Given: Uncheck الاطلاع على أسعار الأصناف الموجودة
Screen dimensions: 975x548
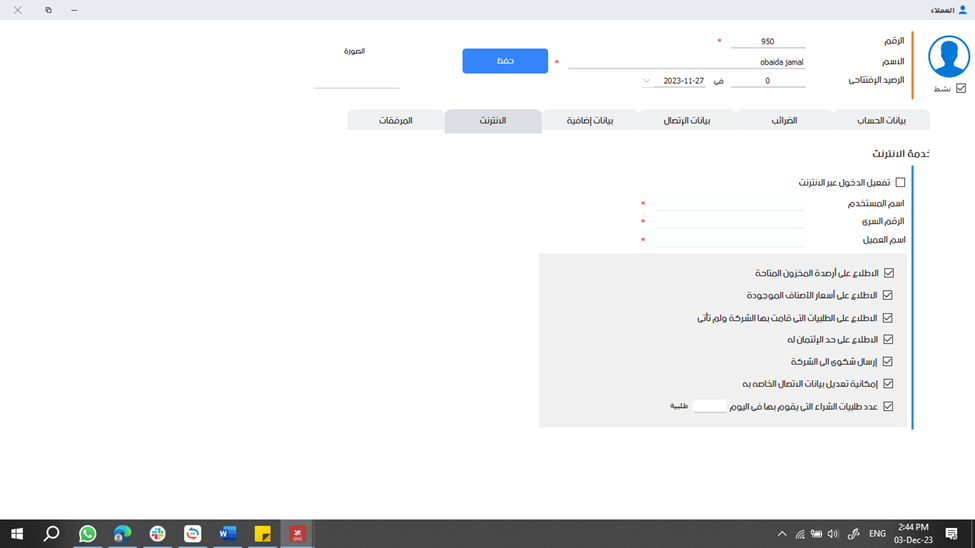Looking at the screenshot, I should coord(888,295).
